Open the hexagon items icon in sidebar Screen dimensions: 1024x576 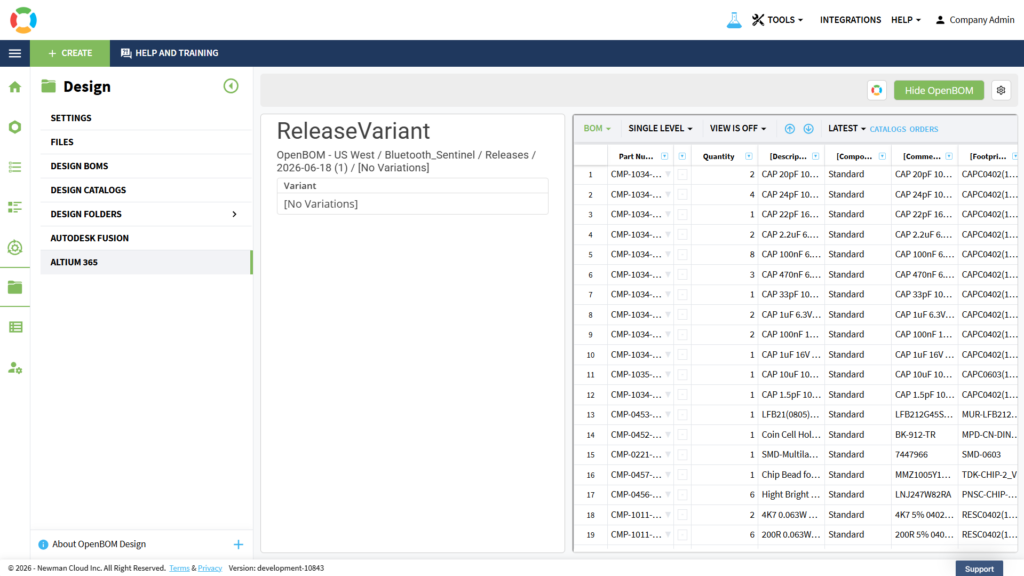click(15, 127)
